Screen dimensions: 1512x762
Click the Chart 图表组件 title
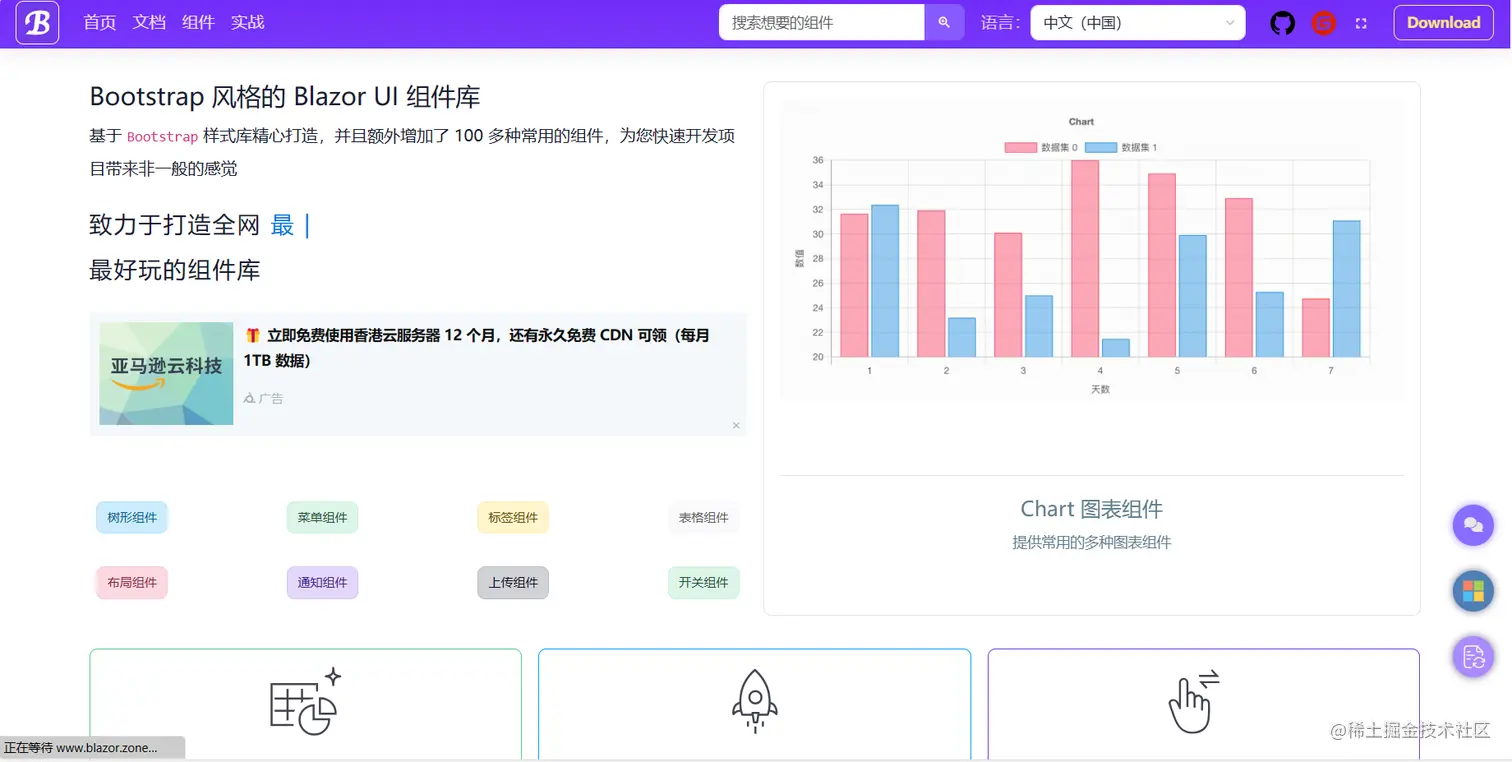[x=1091, y=509]
